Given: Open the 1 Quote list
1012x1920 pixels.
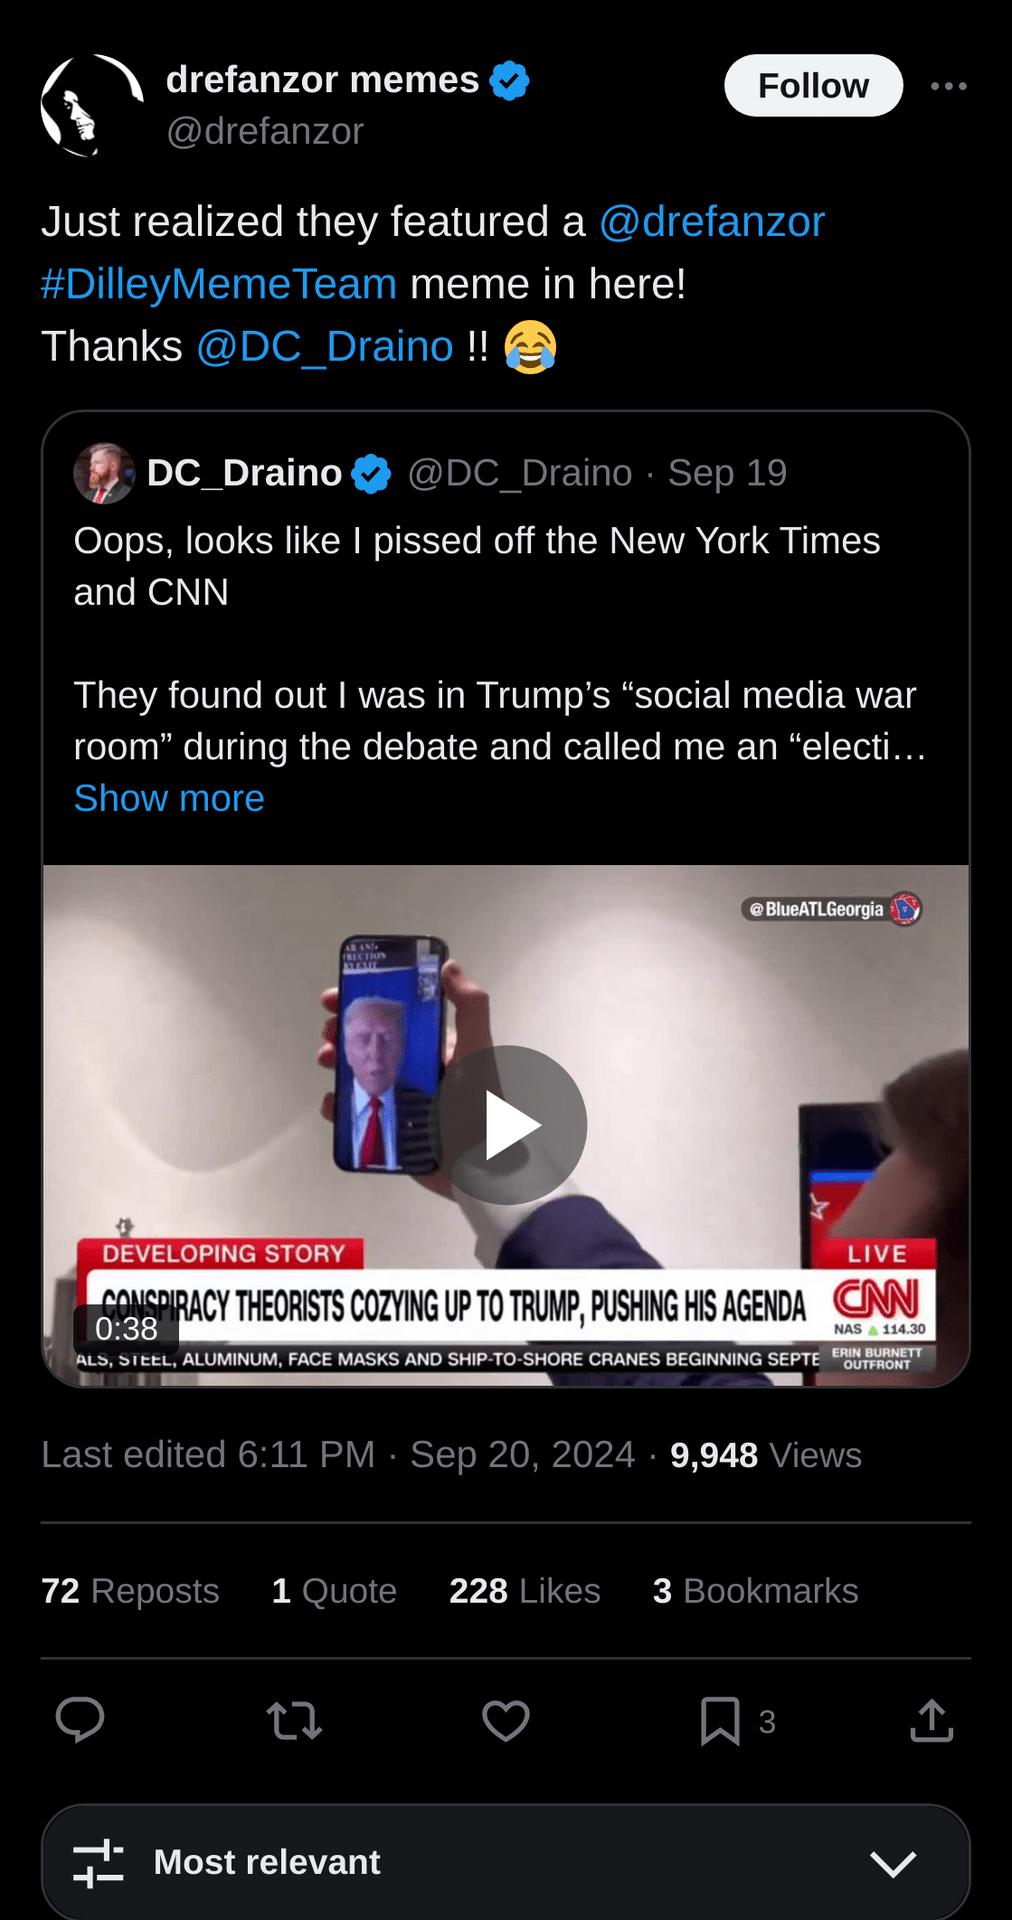Looking at the screenshot, I should [334, 1590].
